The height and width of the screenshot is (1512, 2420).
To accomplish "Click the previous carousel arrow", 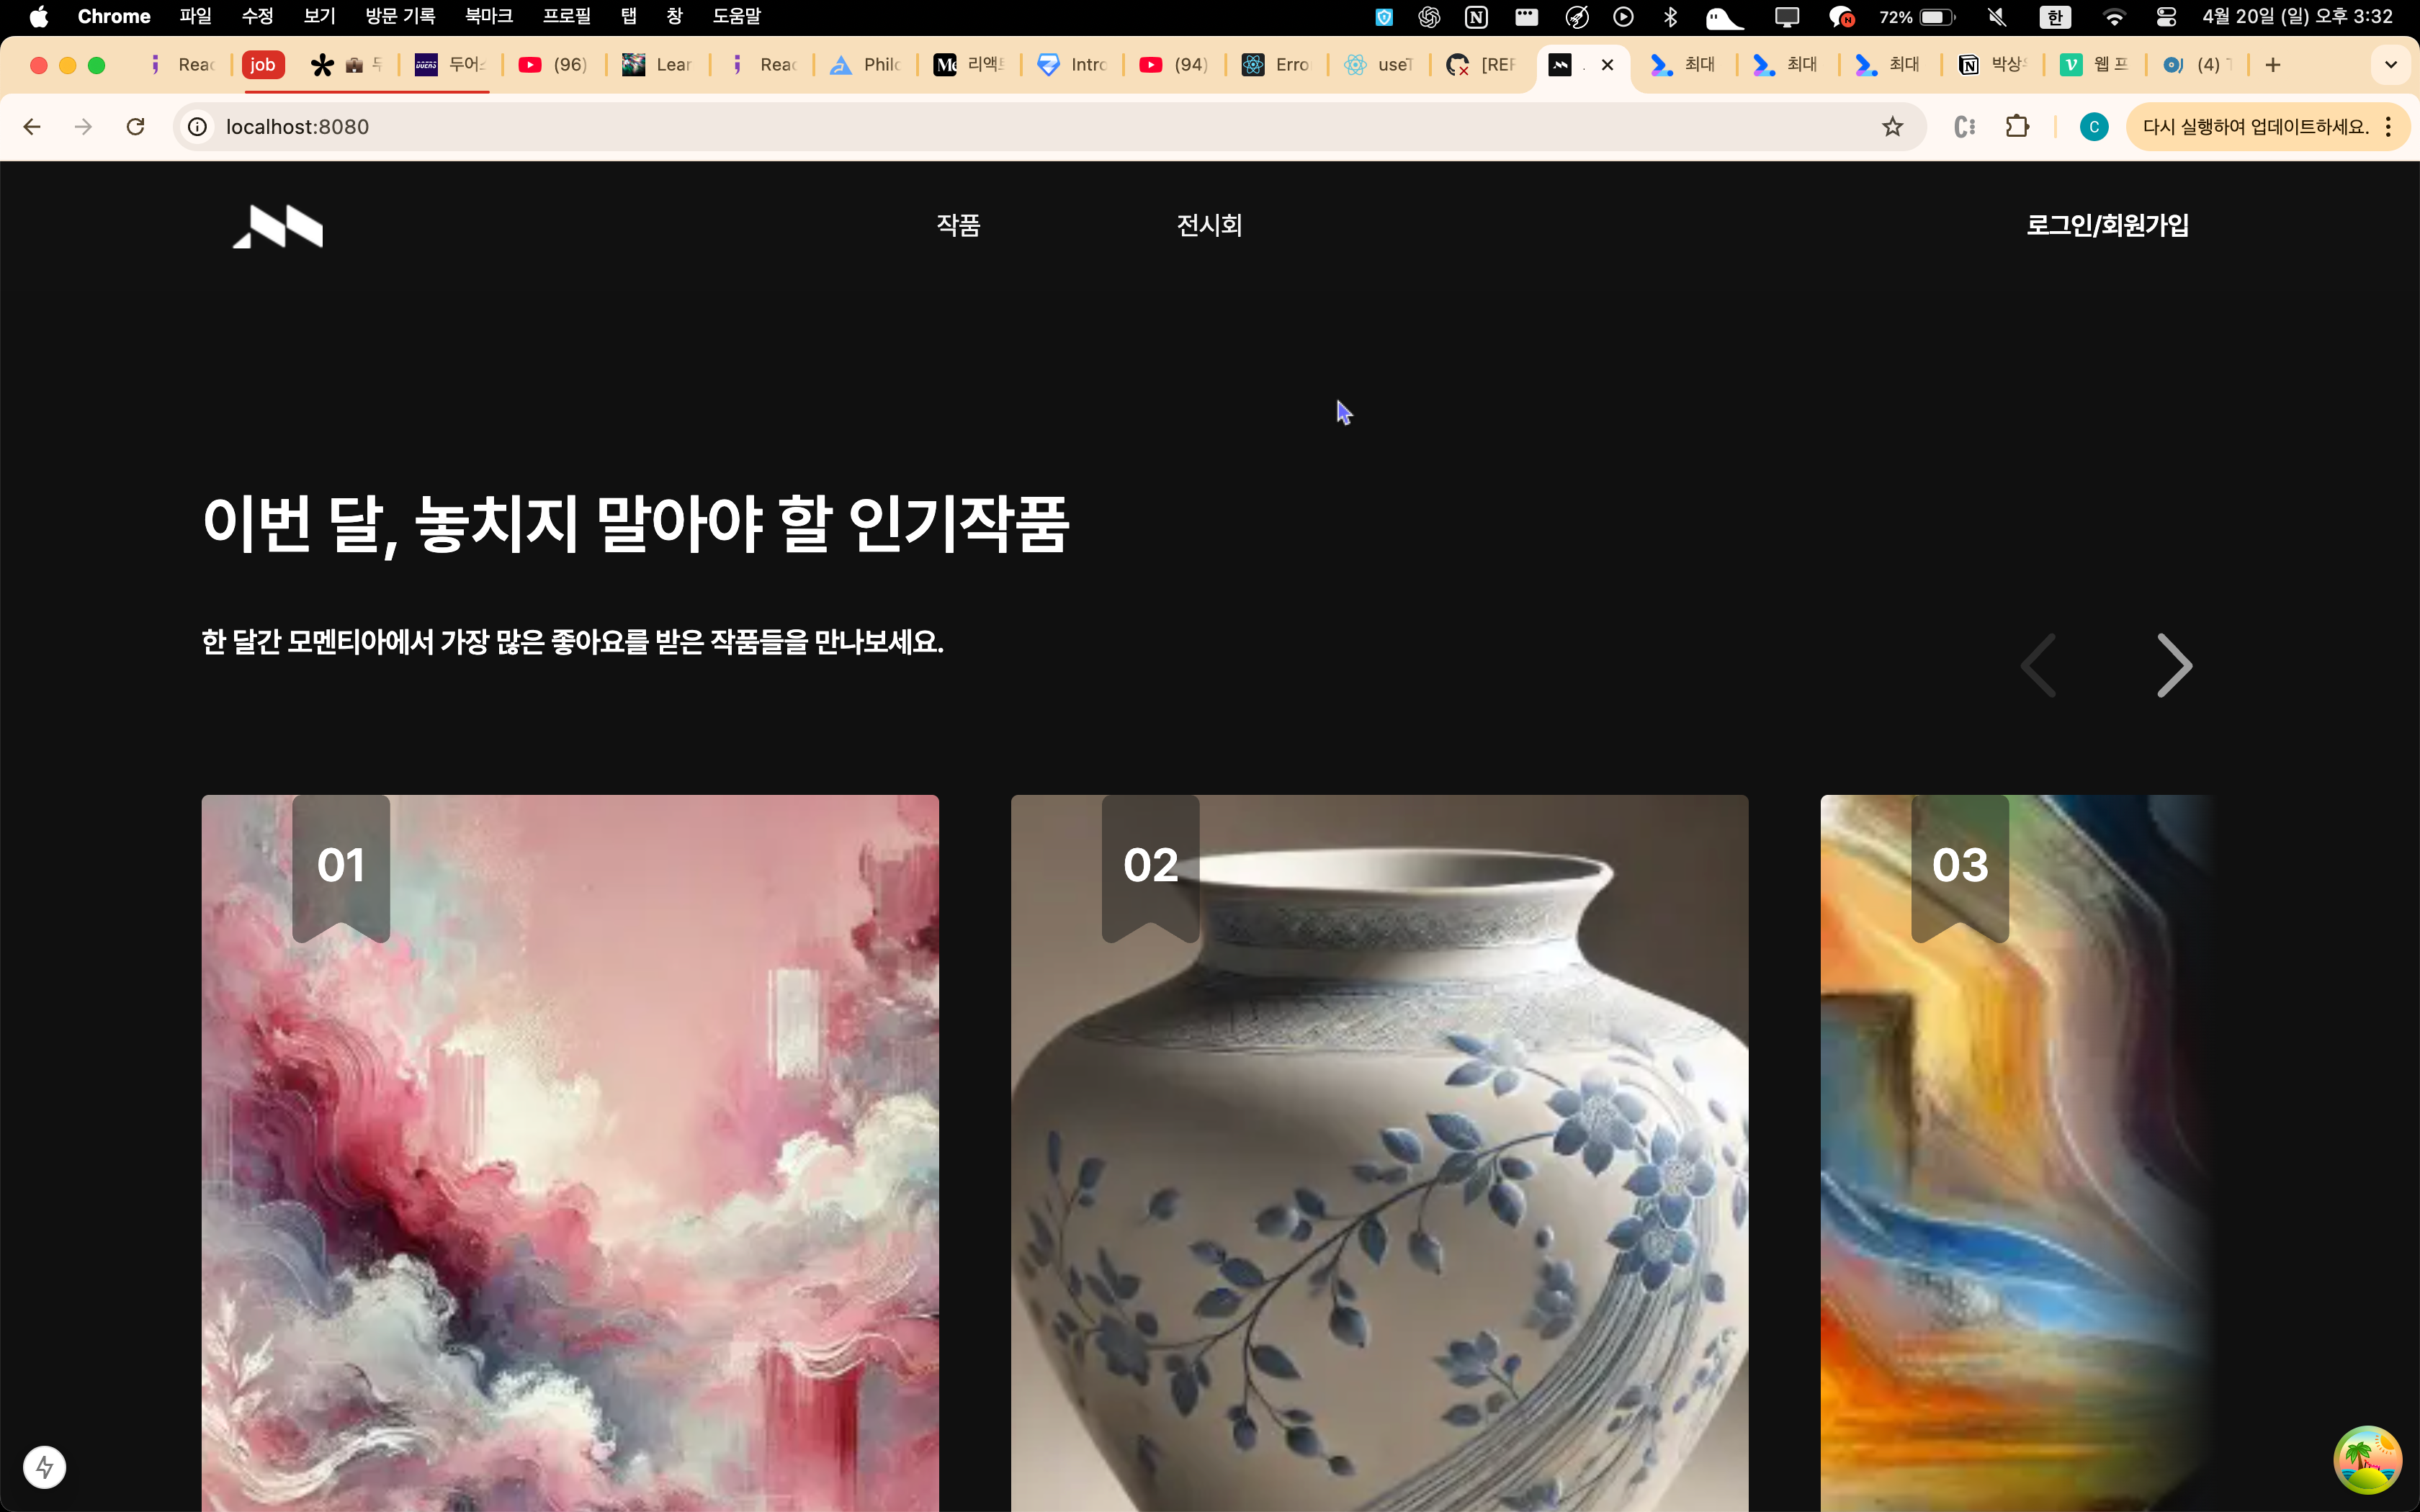I will click(x=2039, y=665).
